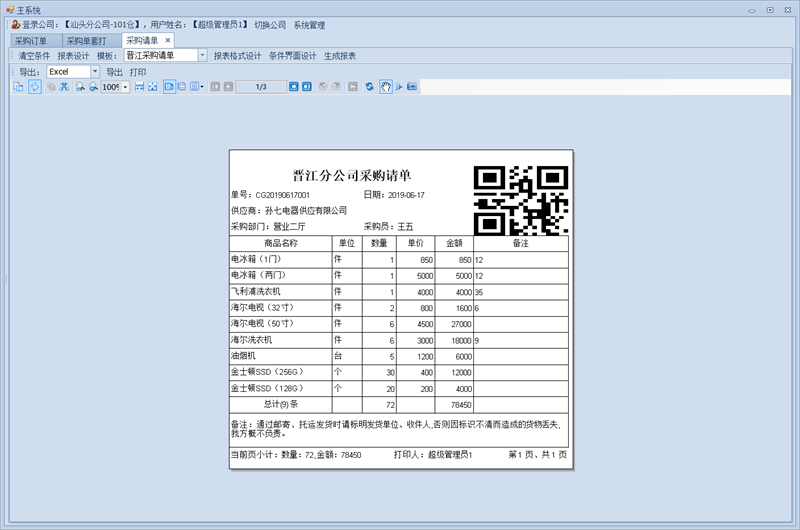Toggle the hand pan tool

pos(385,87)
